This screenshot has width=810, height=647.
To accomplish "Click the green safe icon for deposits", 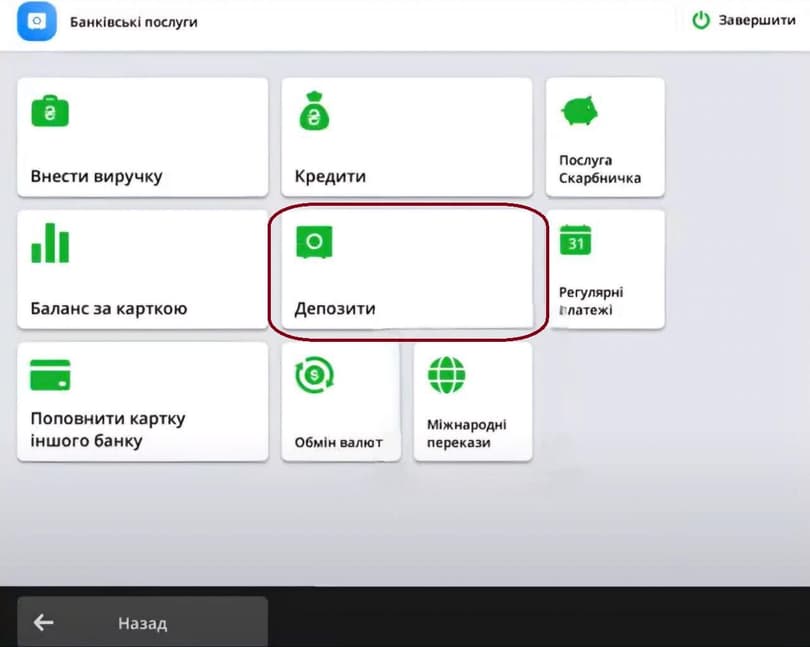I will pyautogui.click(x=314, y=242).
